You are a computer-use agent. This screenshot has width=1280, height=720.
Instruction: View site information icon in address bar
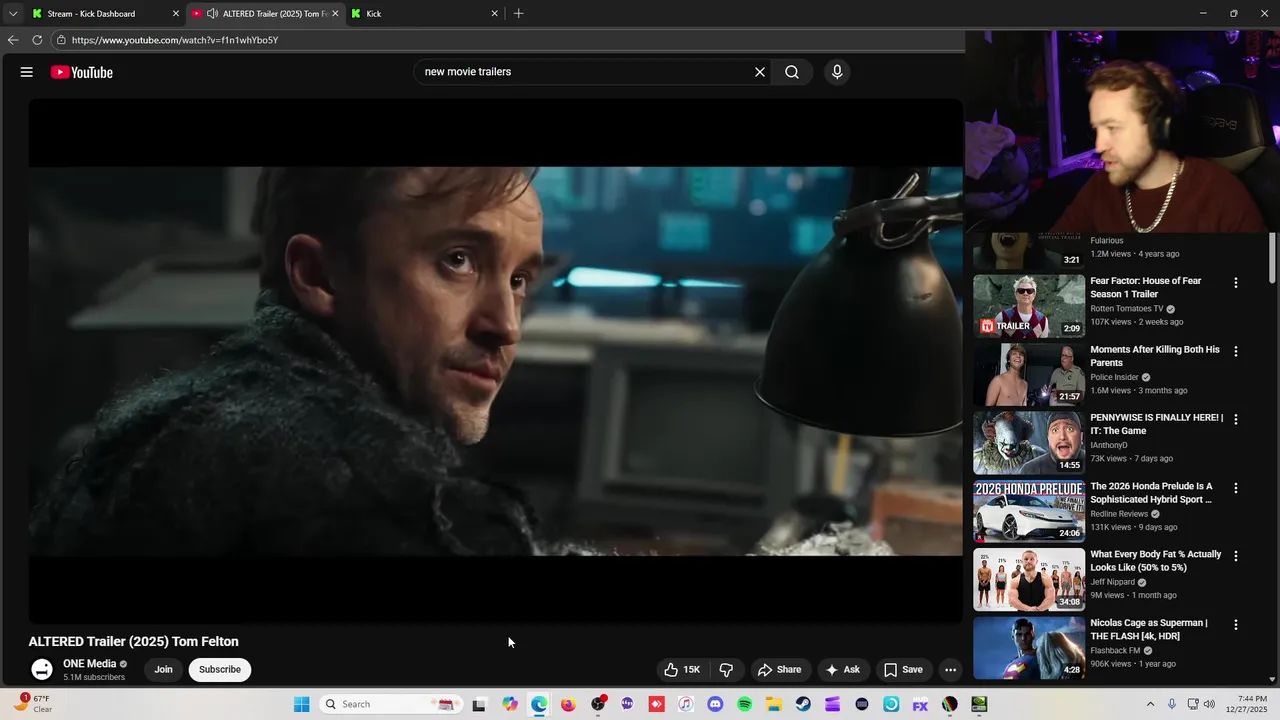61,40
